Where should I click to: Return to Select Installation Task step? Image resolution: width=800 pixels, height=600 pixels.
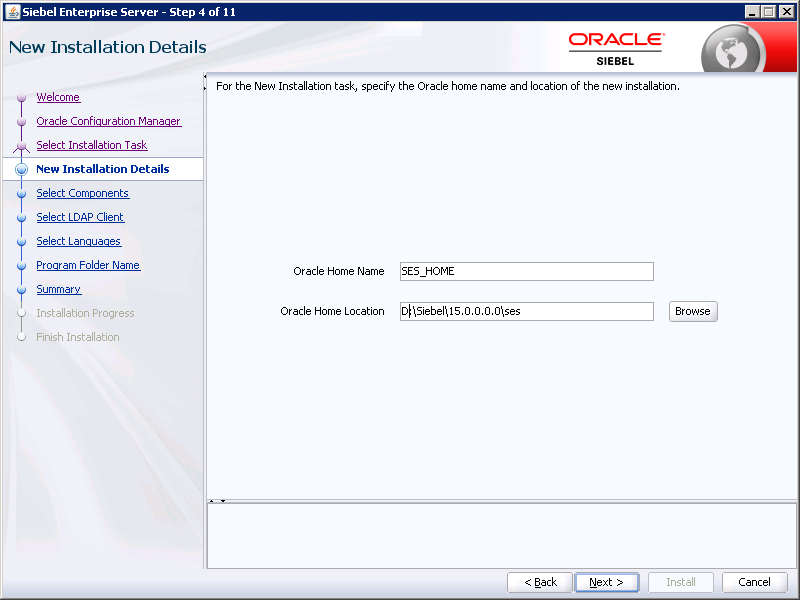pos(92,145)
